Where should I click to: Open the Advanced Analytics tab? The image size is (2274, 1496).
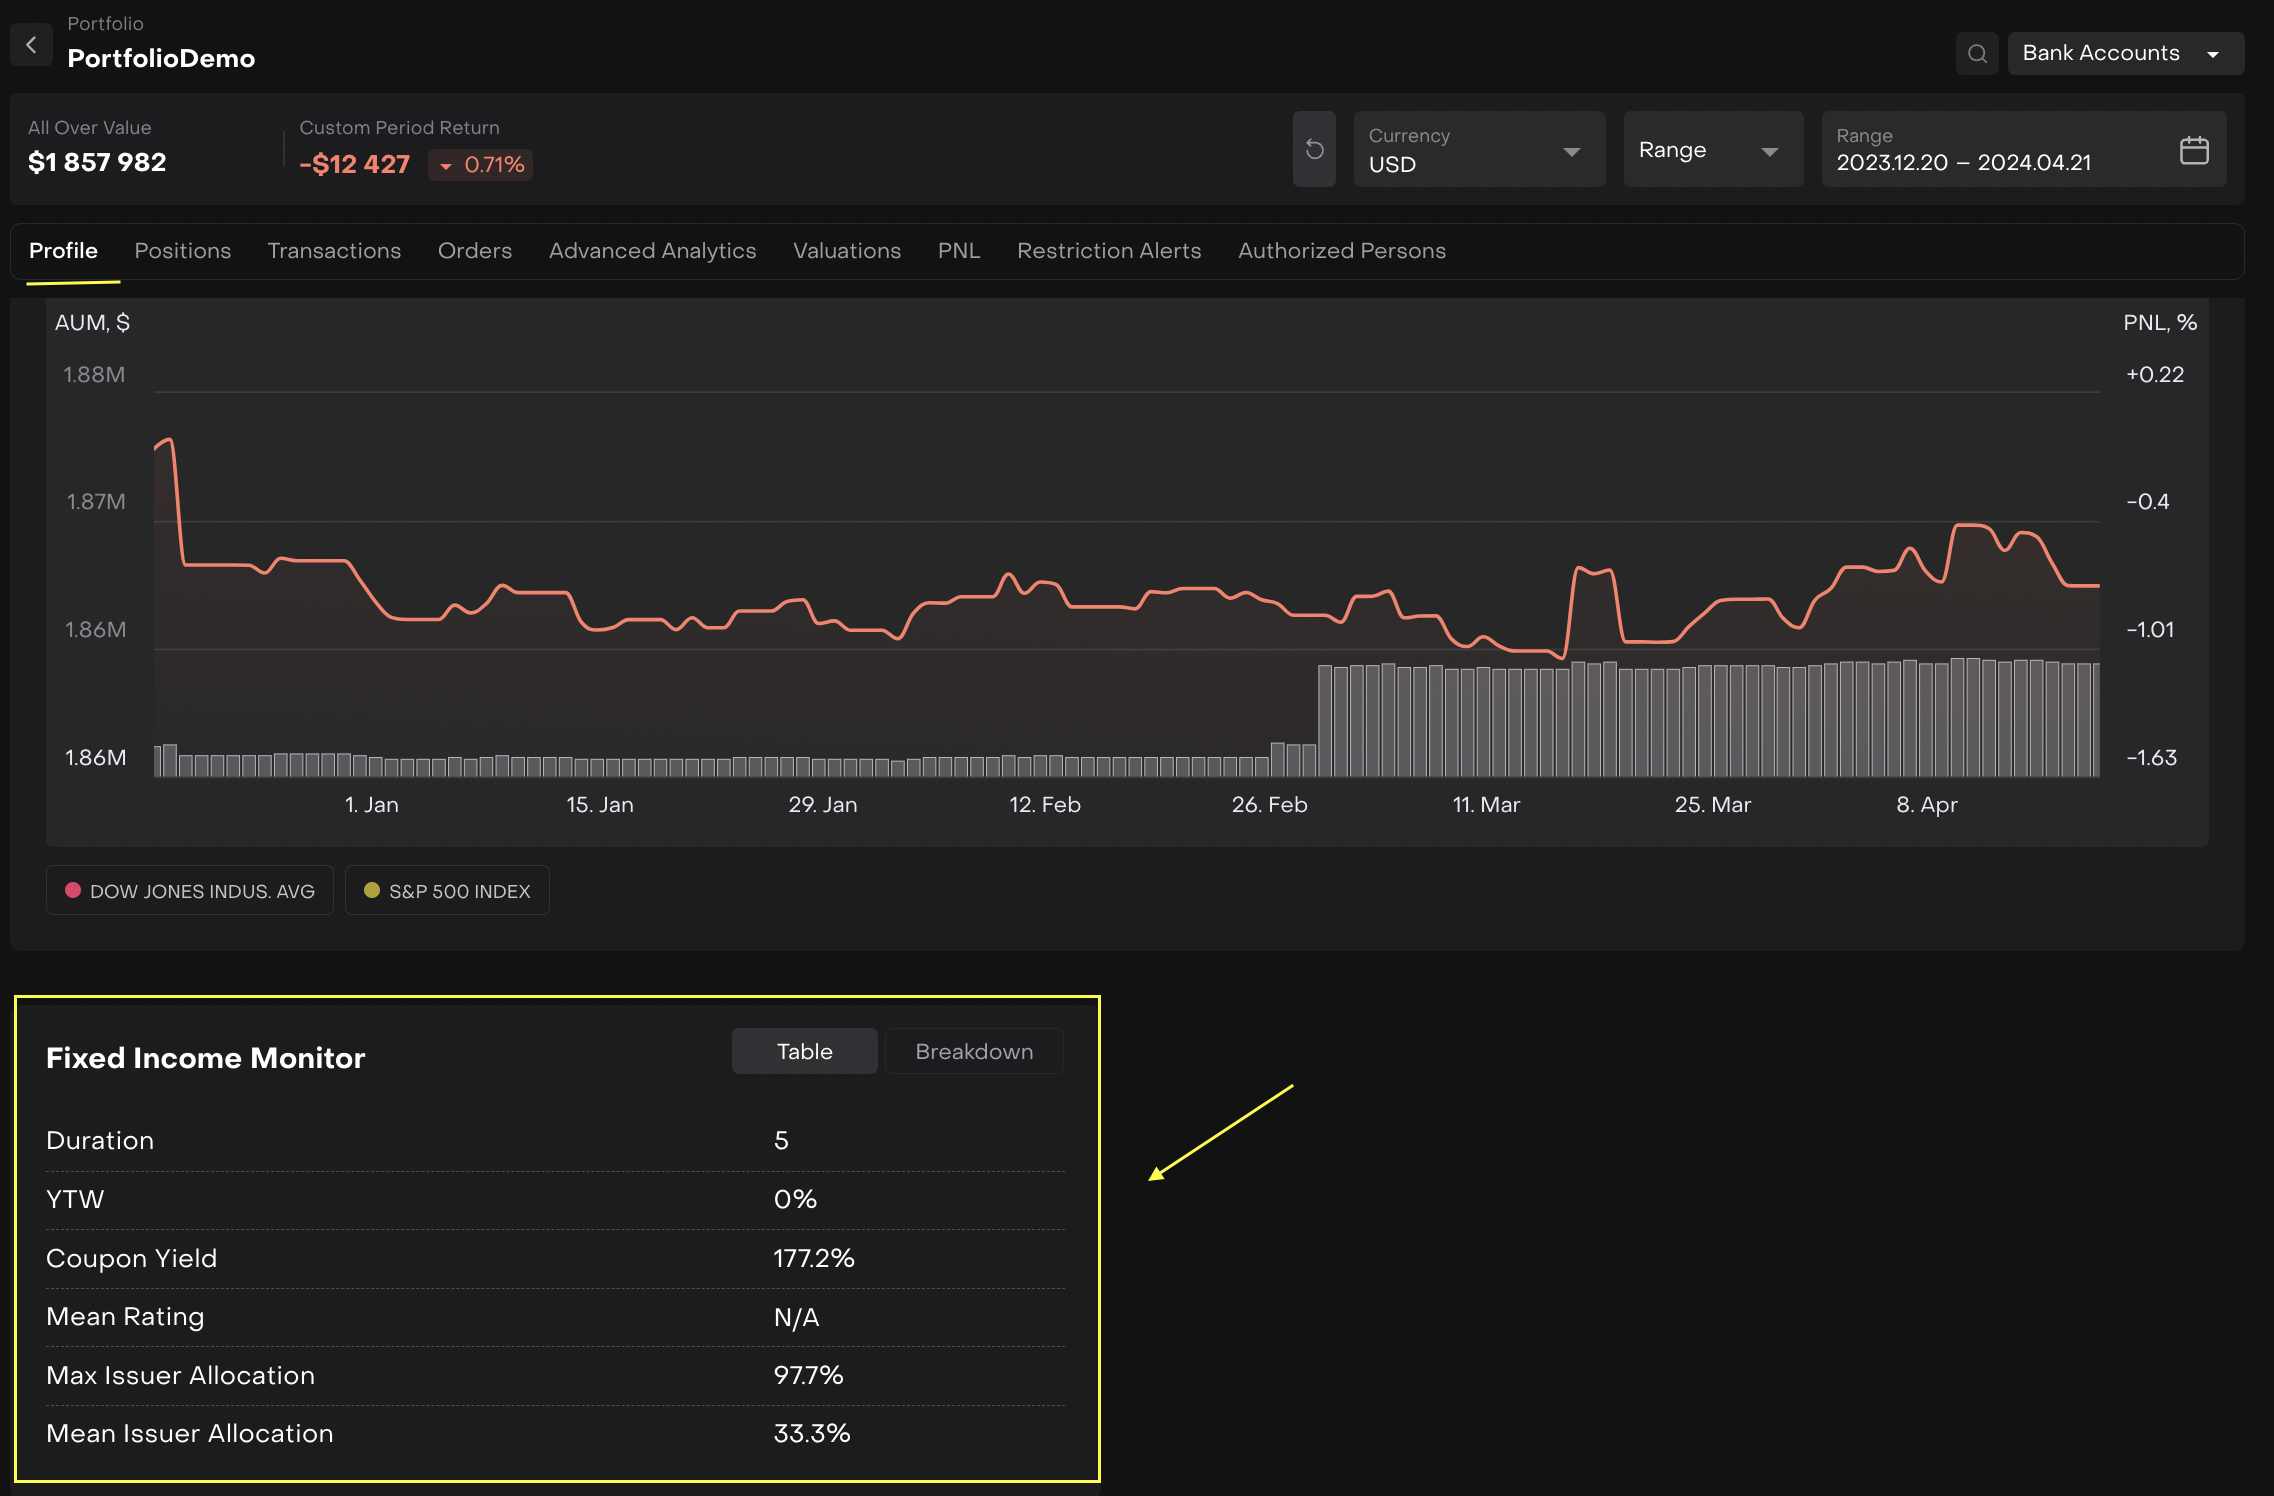pyautogui.click(x=652, y=251)
